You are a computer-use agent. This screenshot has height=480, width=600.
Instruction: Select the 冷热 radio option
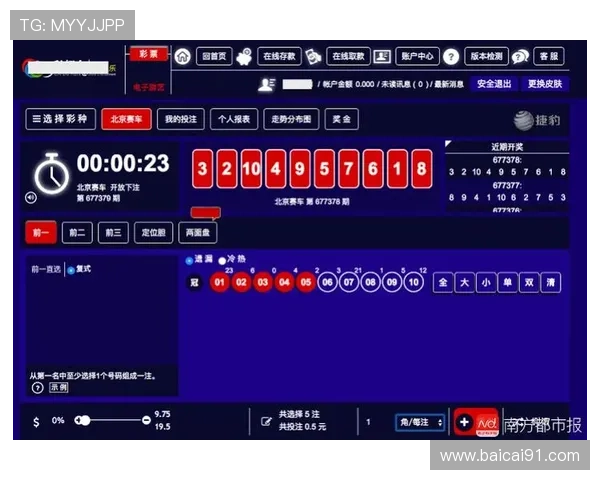click(x=222, y=260)
